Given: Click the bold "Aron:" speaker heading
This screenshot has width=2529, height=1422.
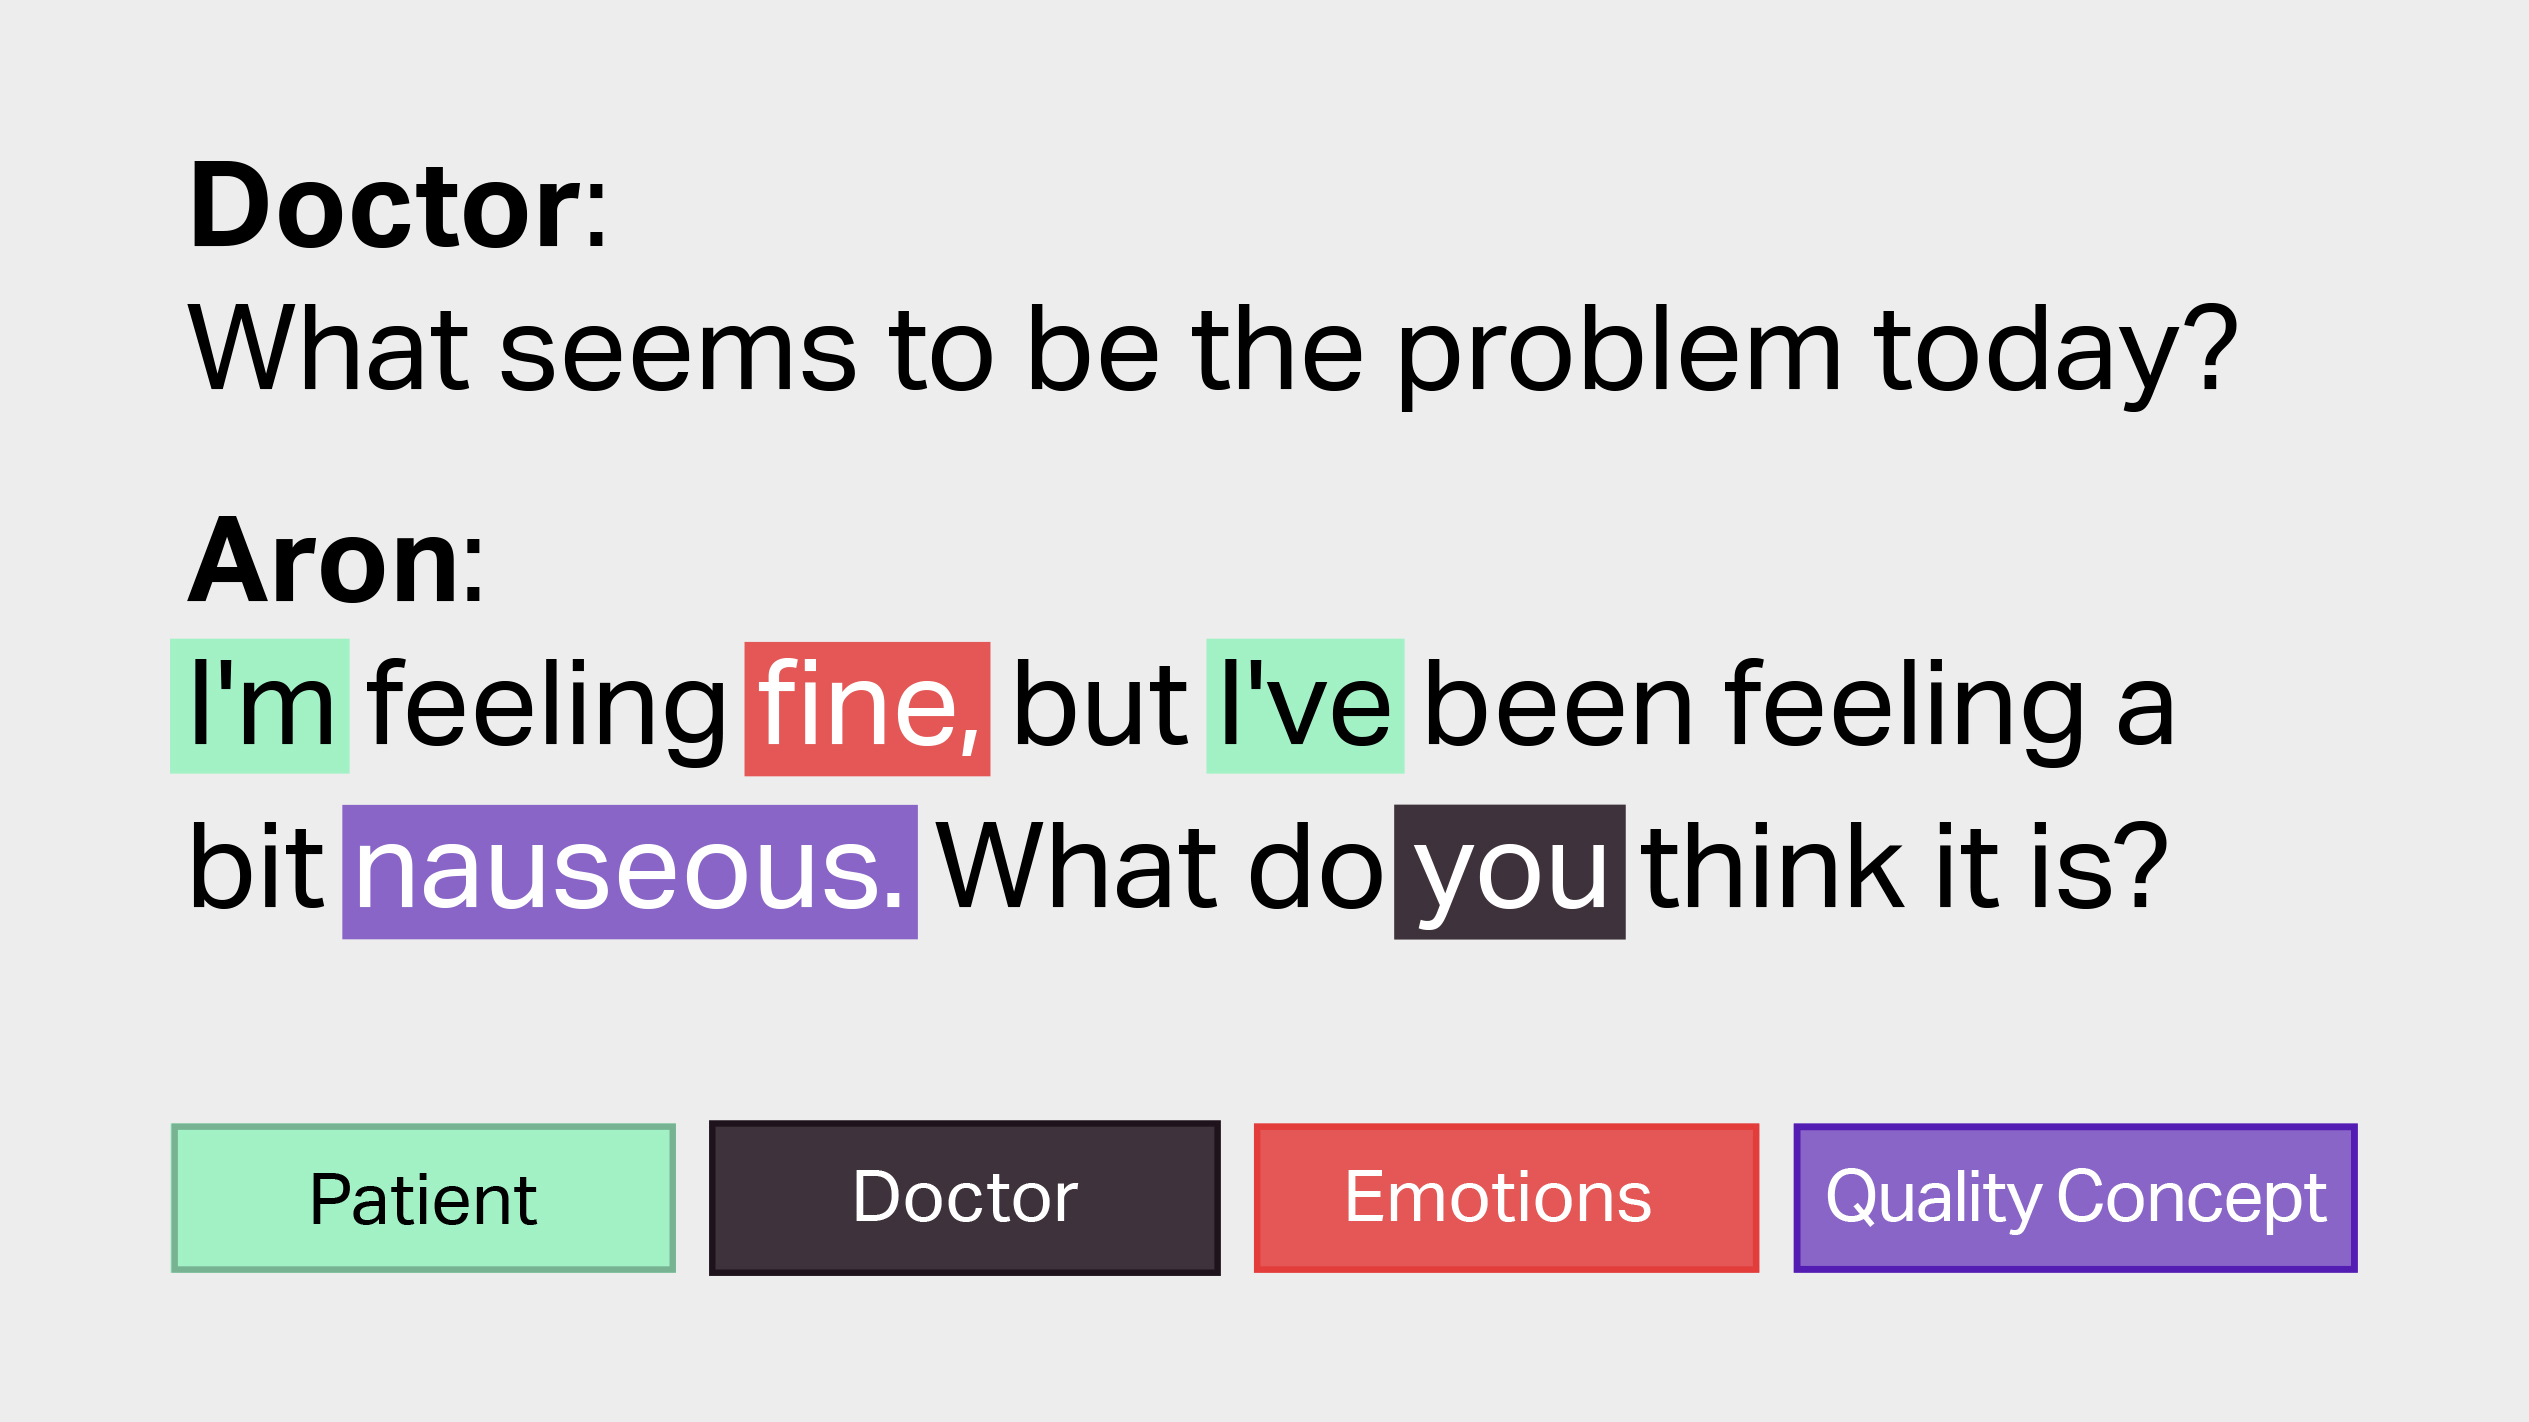Looking at the screenshot, I should pyautogui.click(x=336, y=561).
